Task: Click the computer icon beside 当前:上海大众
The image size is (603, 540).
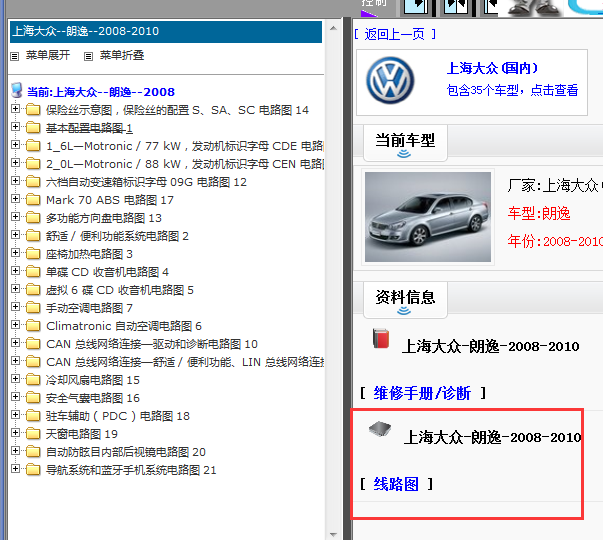Action: click(17, 90)
